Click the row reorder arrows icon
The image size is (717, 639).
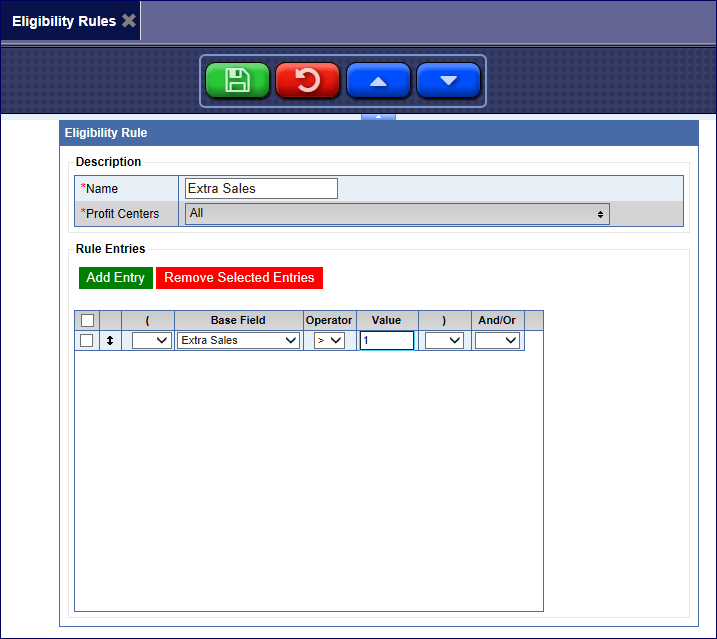tap(110, 341)
